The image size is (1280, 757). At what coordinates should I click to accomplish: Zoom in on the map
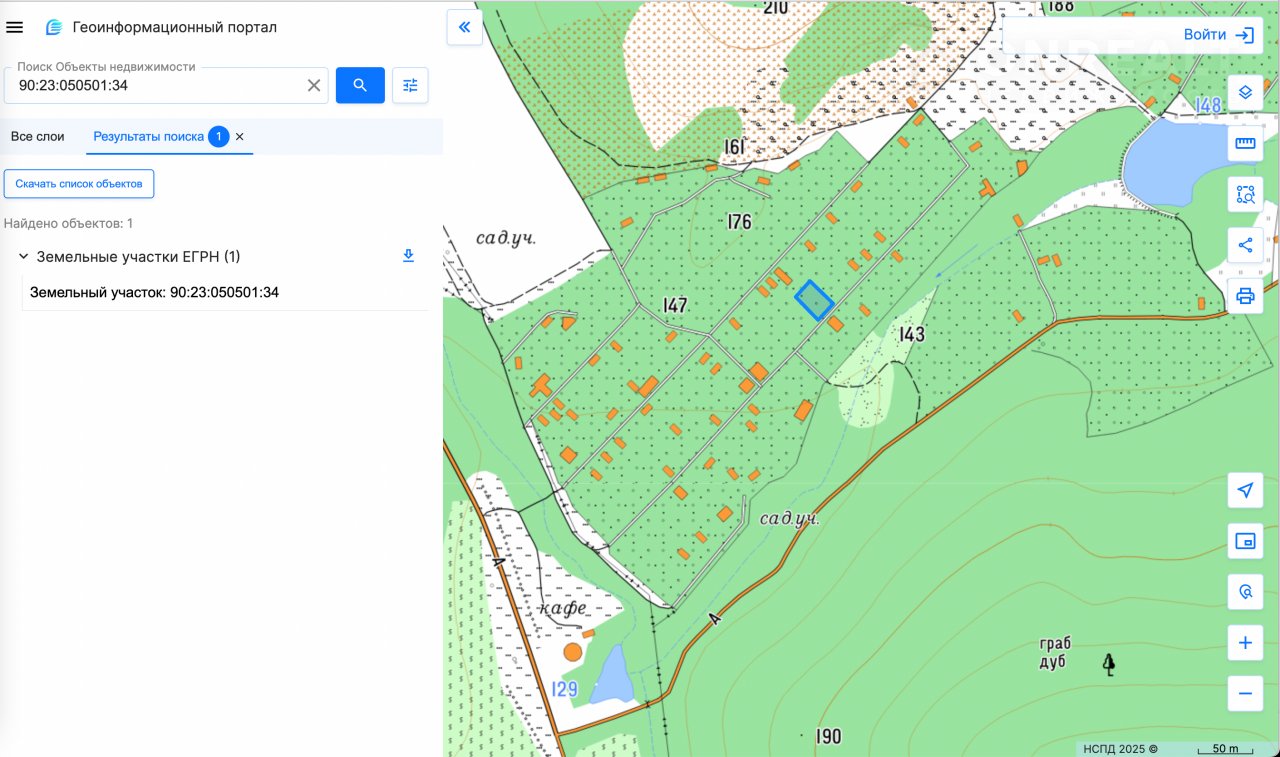[1245, 643]
